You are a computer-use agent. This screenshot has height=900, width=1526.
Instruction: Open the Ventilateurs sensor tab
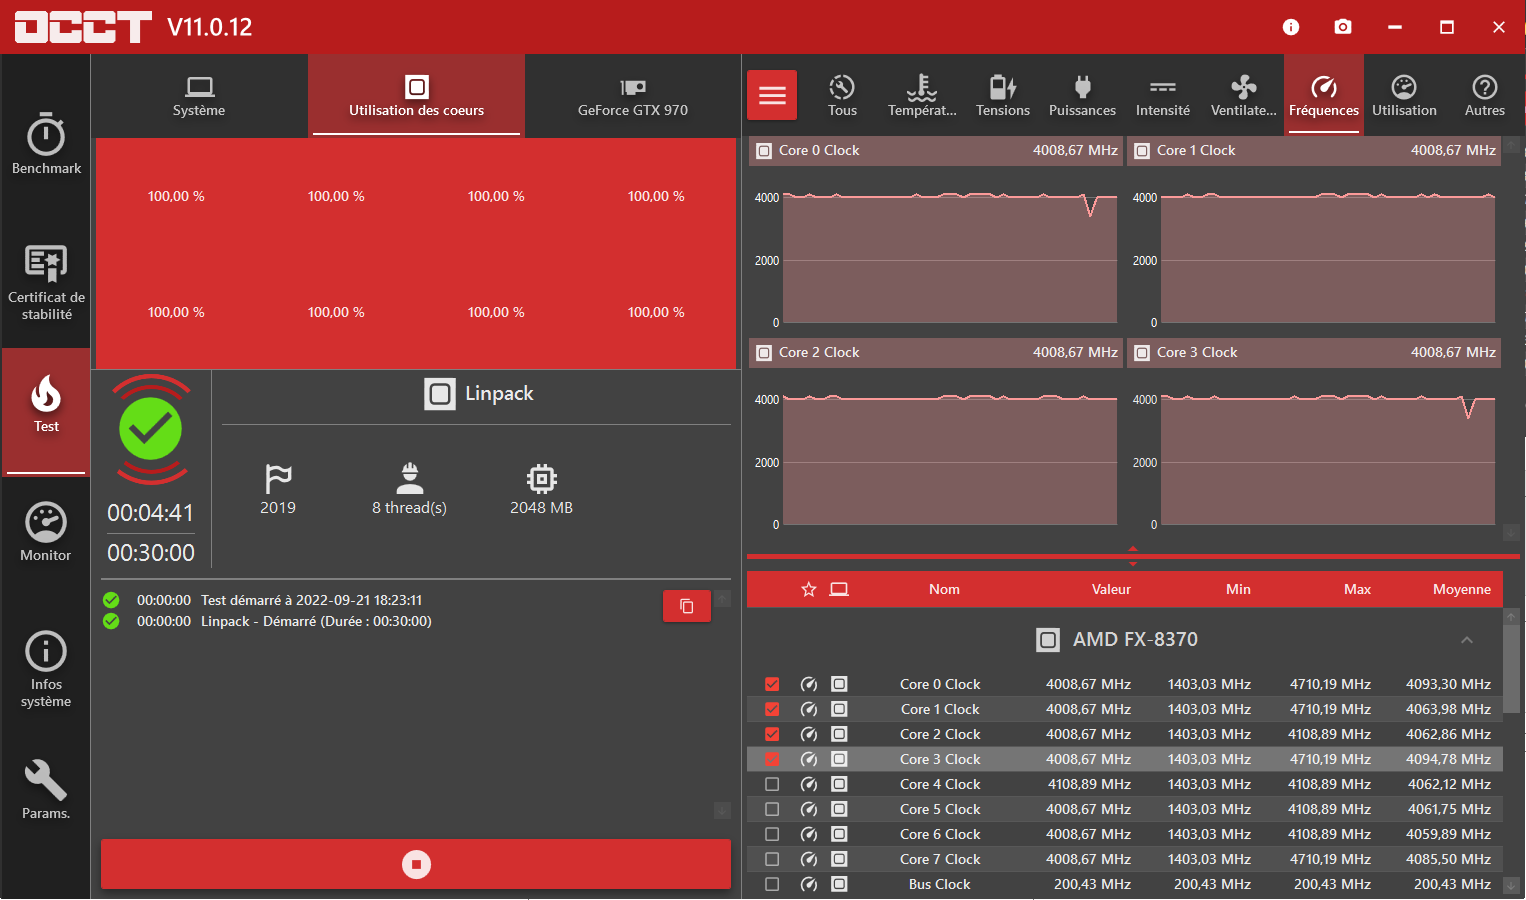point(1244,96)
